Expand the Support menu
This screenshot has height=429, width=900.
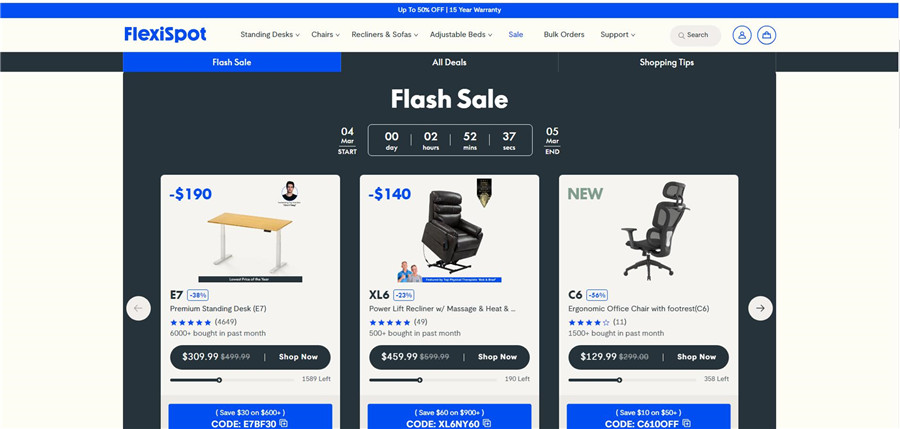pyautogui.click(x=618, y=34)
